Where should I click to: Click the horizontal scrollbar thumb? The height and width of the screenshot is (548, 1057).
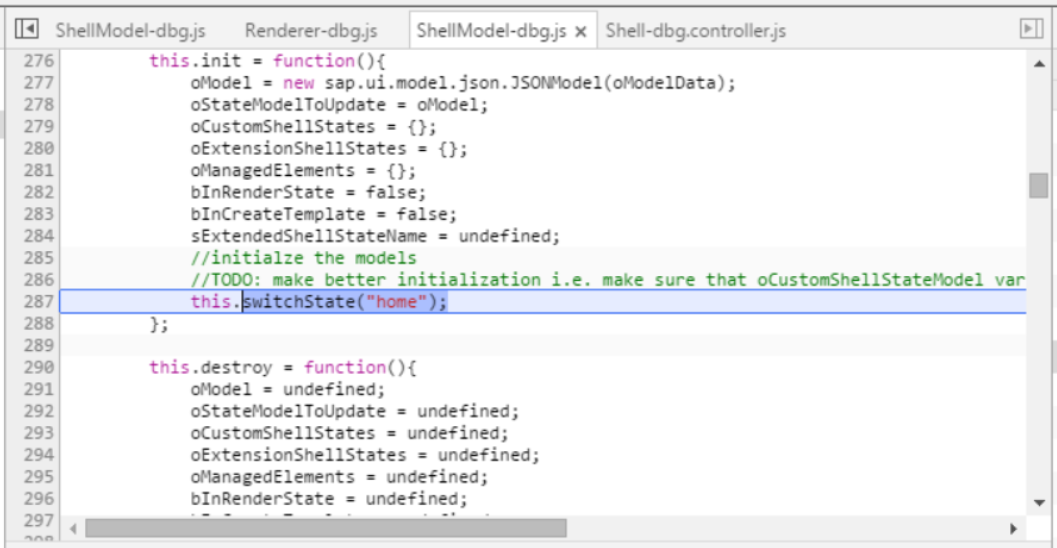pyautogui.click(x=326, y=529)
